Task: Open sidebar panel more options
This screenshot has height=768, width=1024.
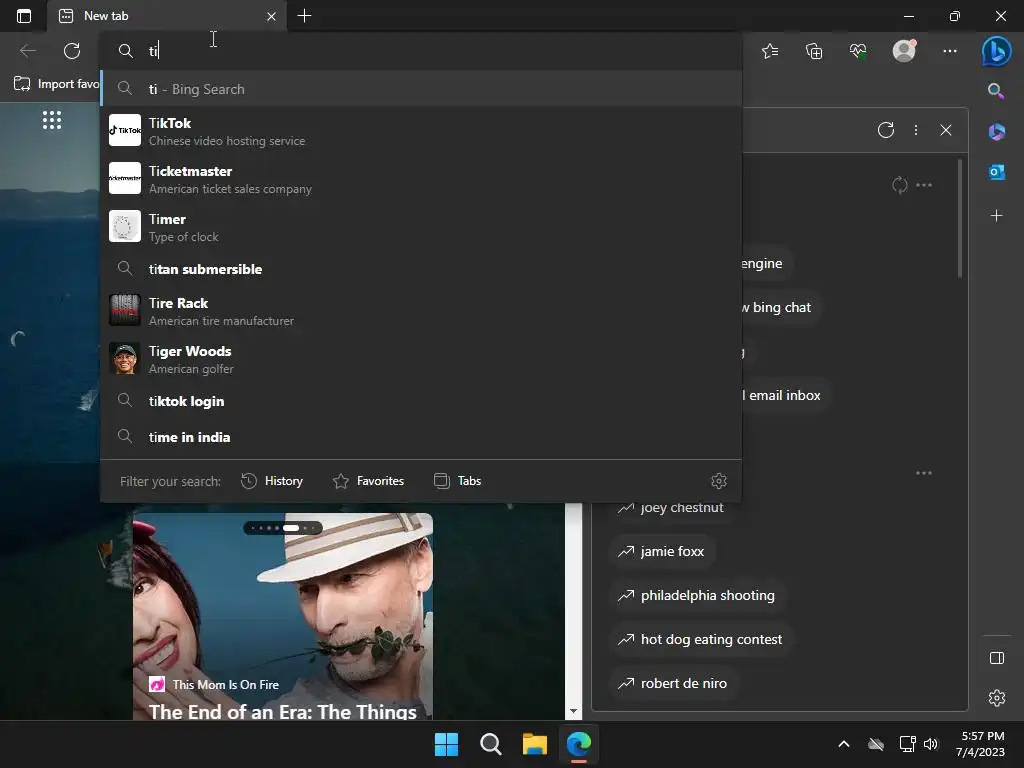Action: (916, 130)
